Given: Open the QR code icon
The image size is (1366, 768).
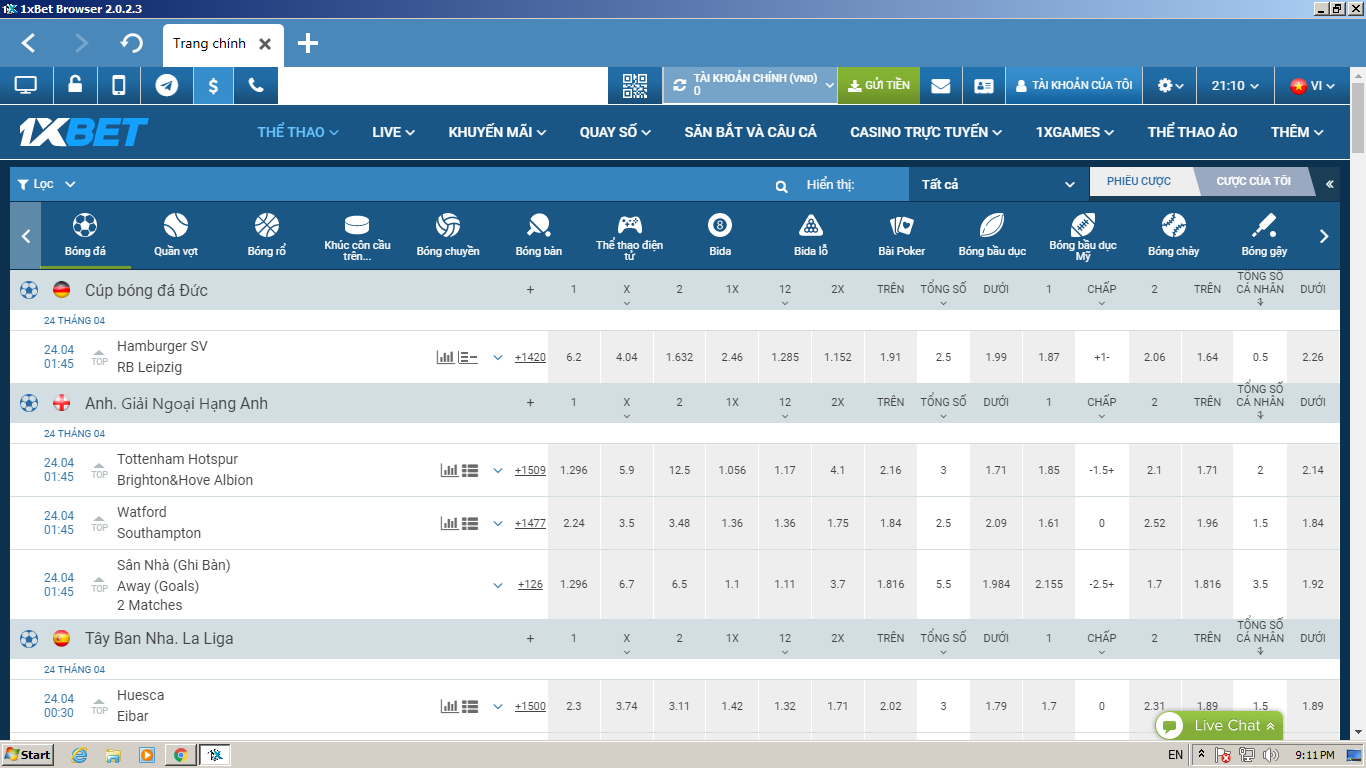Looking at the screenshot, I should pyautogui.click(x=635, y=86).
